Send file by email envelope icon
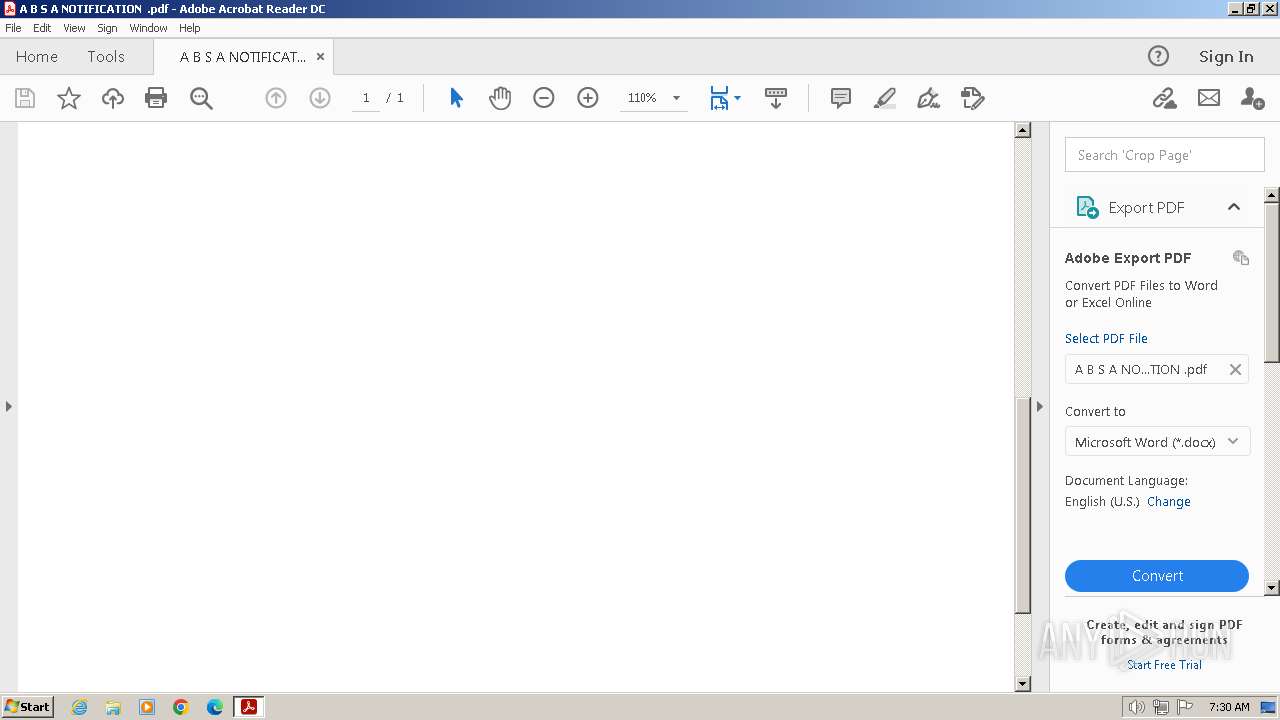The height and width of the screenshot is (720, 1280). pyautogui.click(x=1209, y=98)
